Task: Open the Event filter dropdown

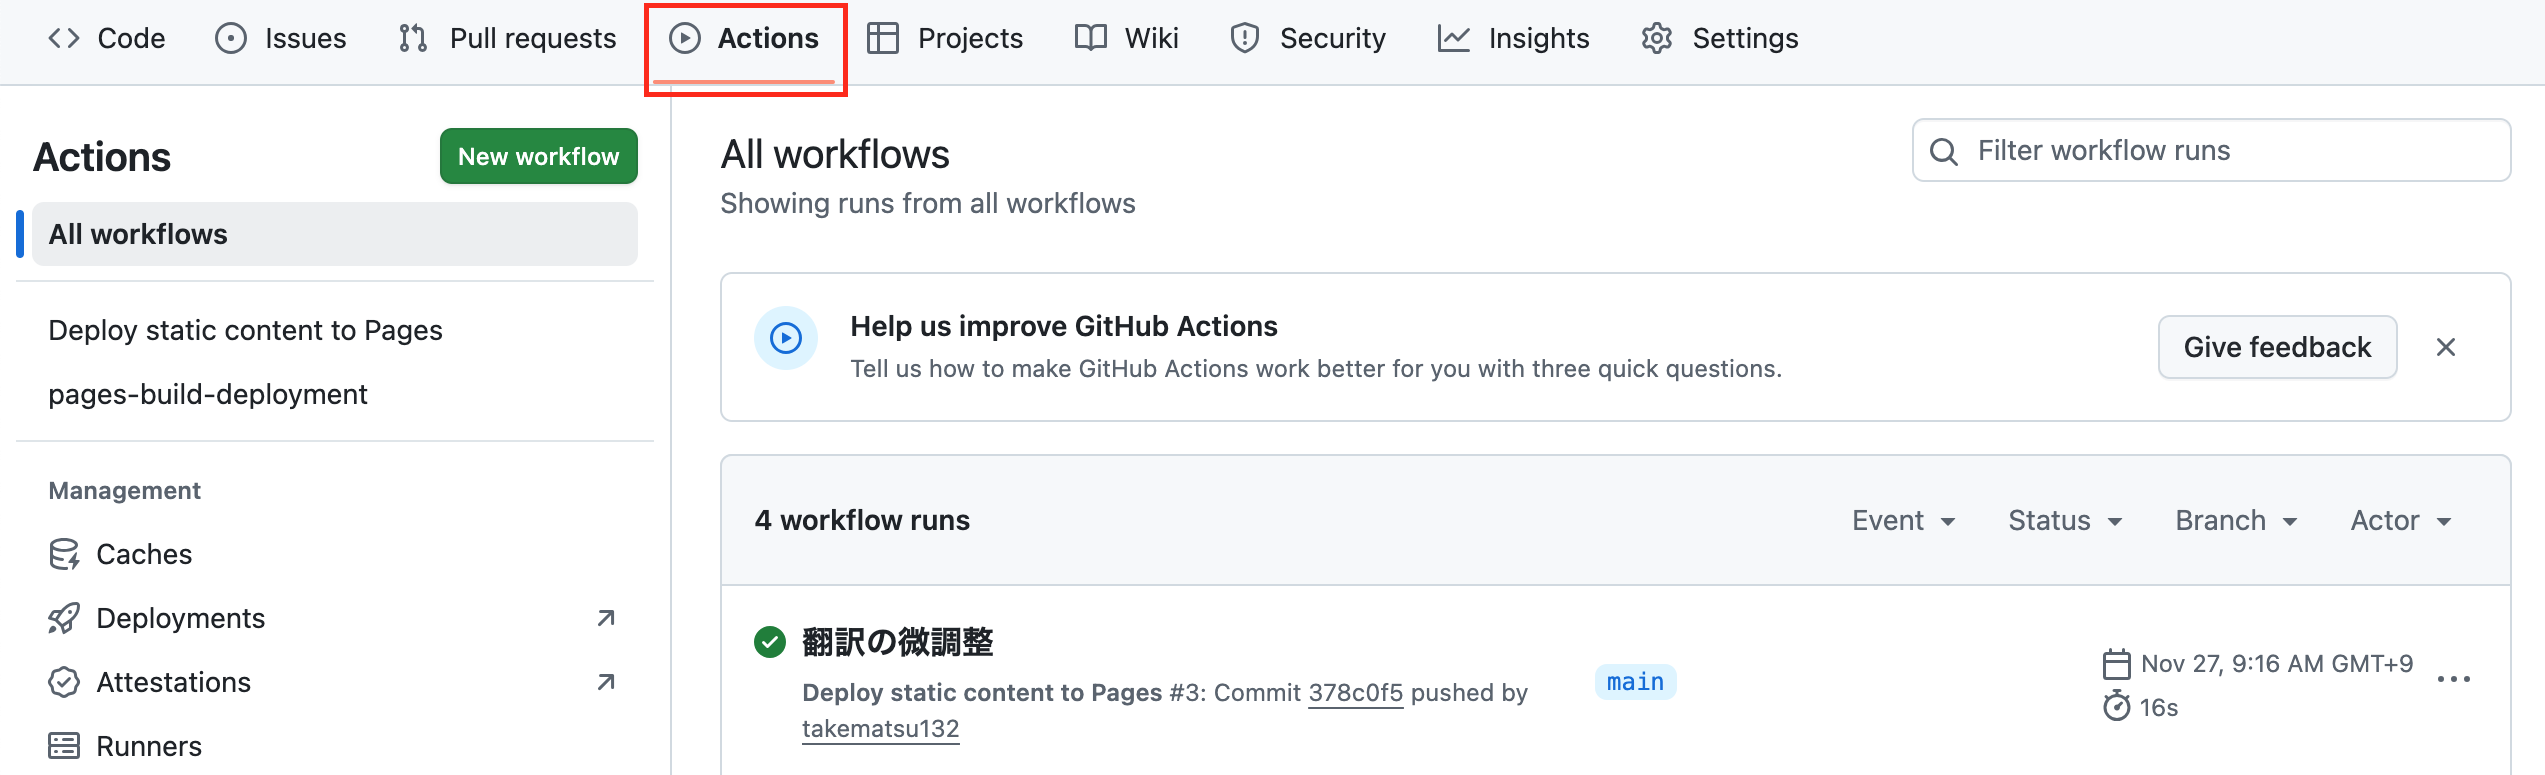Action: pyautogui.click(x=1902, y=520)
